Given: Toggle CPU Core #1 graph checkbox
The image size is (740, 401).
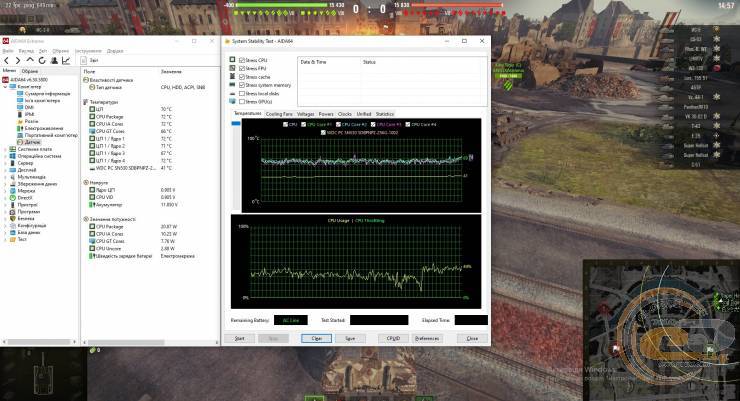Looking at the screenshot, I should click(303, 125).
